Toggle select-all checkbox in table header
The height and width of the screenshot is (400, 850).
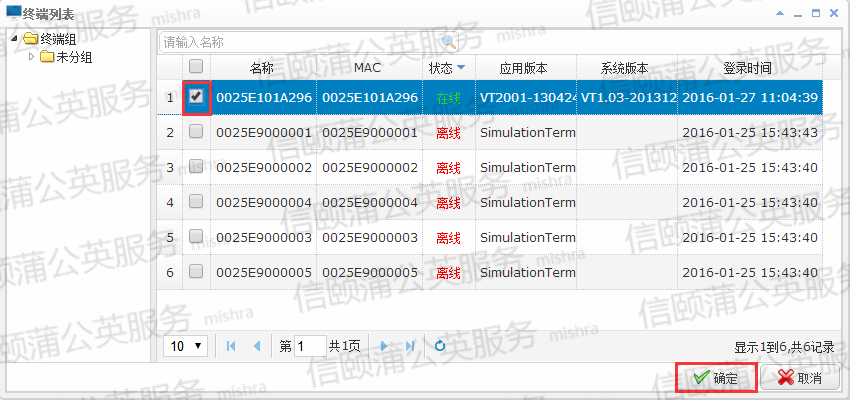196,68
